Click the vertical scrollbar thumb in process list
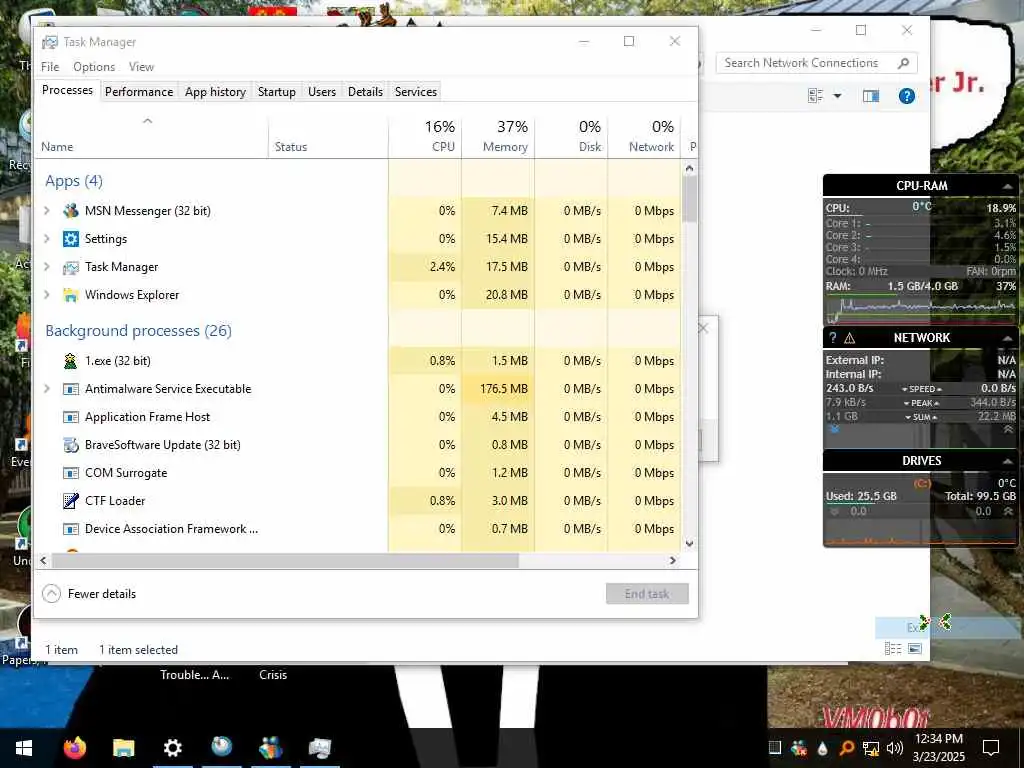 pos(690,199)
